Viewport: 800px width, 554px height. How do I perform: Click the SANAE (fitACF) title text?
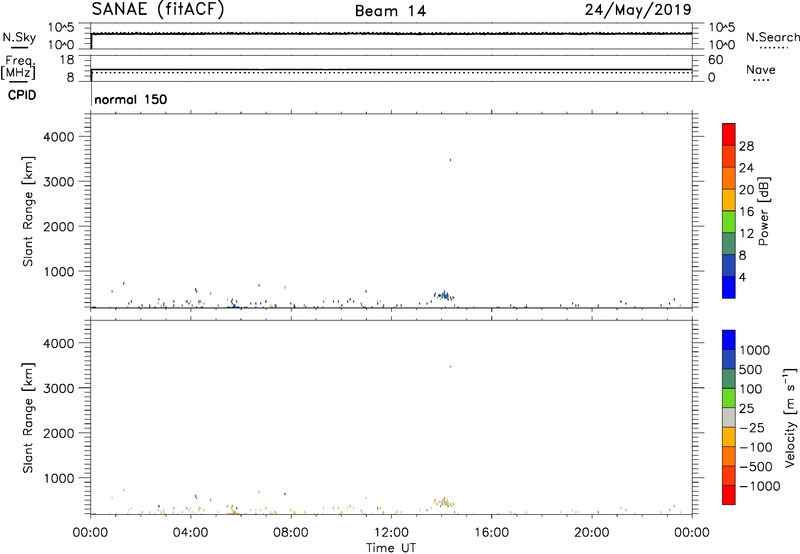click(x=158, y=9)
